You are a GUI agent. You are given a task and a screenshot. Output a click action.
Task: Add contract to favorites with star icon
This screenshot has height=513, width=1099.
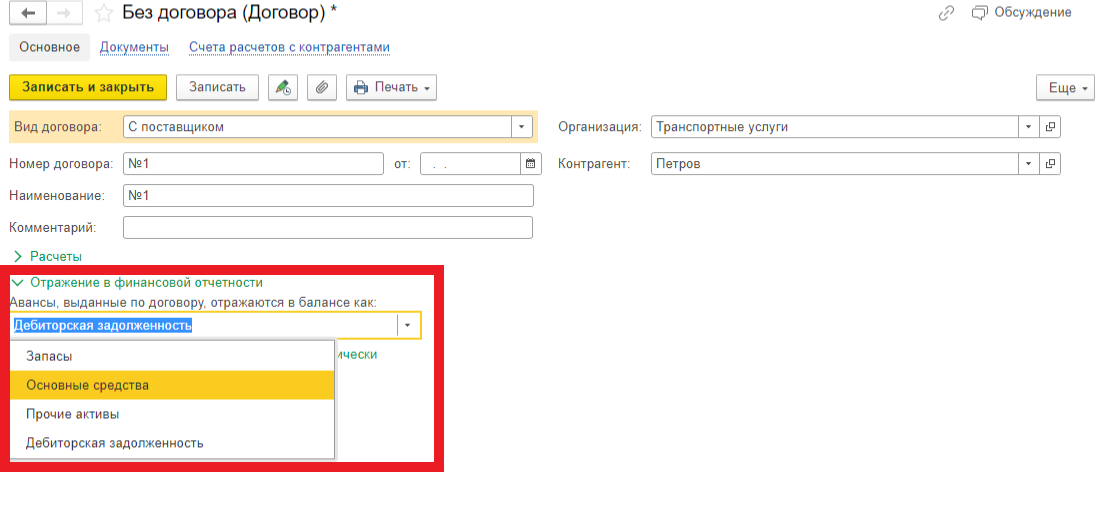tap(103, 13)
